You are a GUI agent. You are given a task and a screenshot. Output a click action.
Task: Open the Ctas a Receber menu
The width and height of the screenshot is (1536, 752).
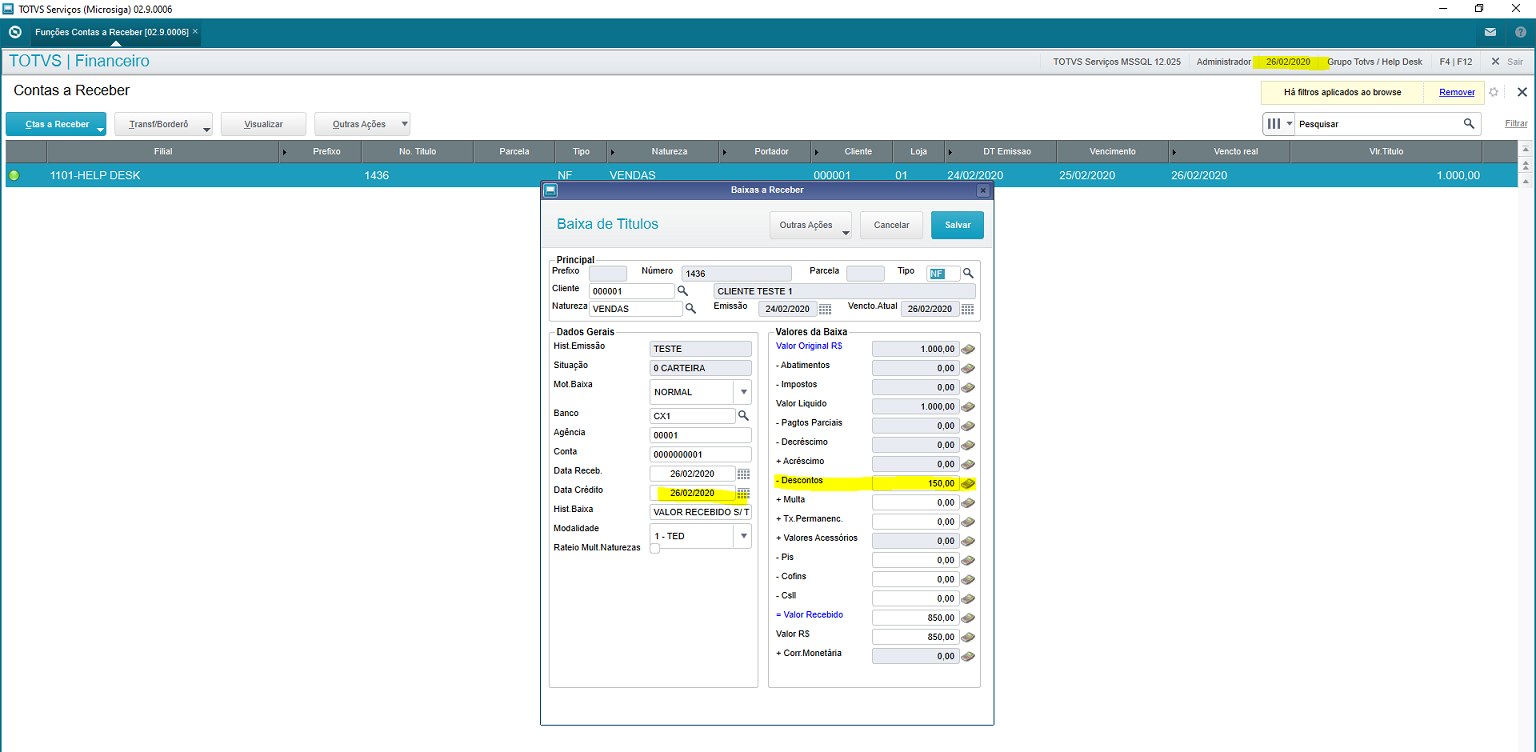(x=56, y=125)
